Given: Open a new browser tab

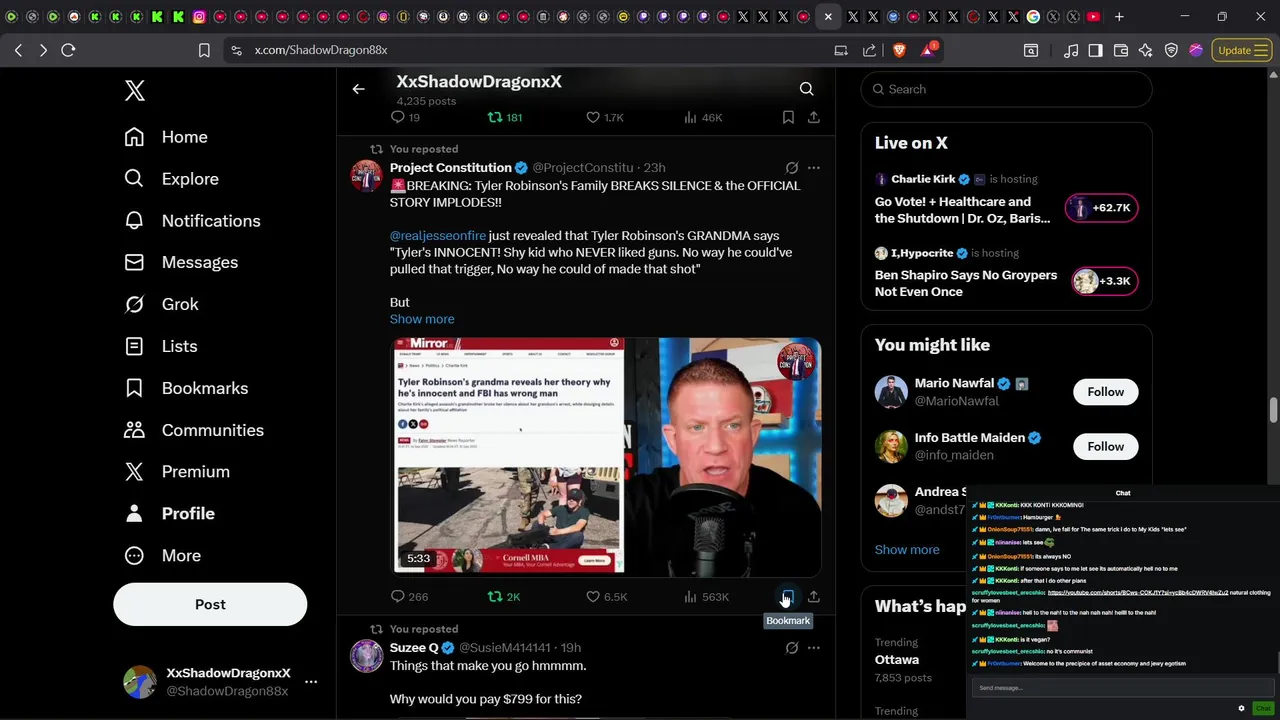Looking at the screenshot, I should tap(1119, 17).
